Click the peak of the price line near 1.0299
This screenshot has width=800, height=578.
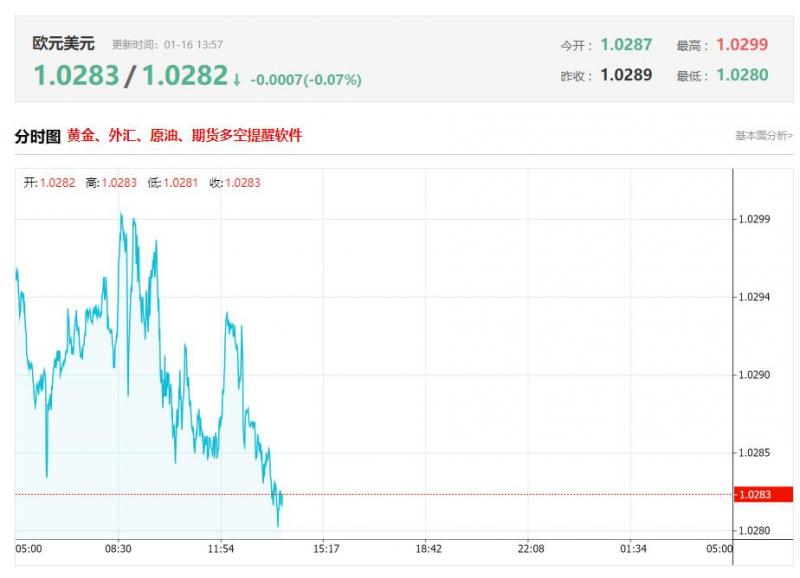click(x=121, y=214)
